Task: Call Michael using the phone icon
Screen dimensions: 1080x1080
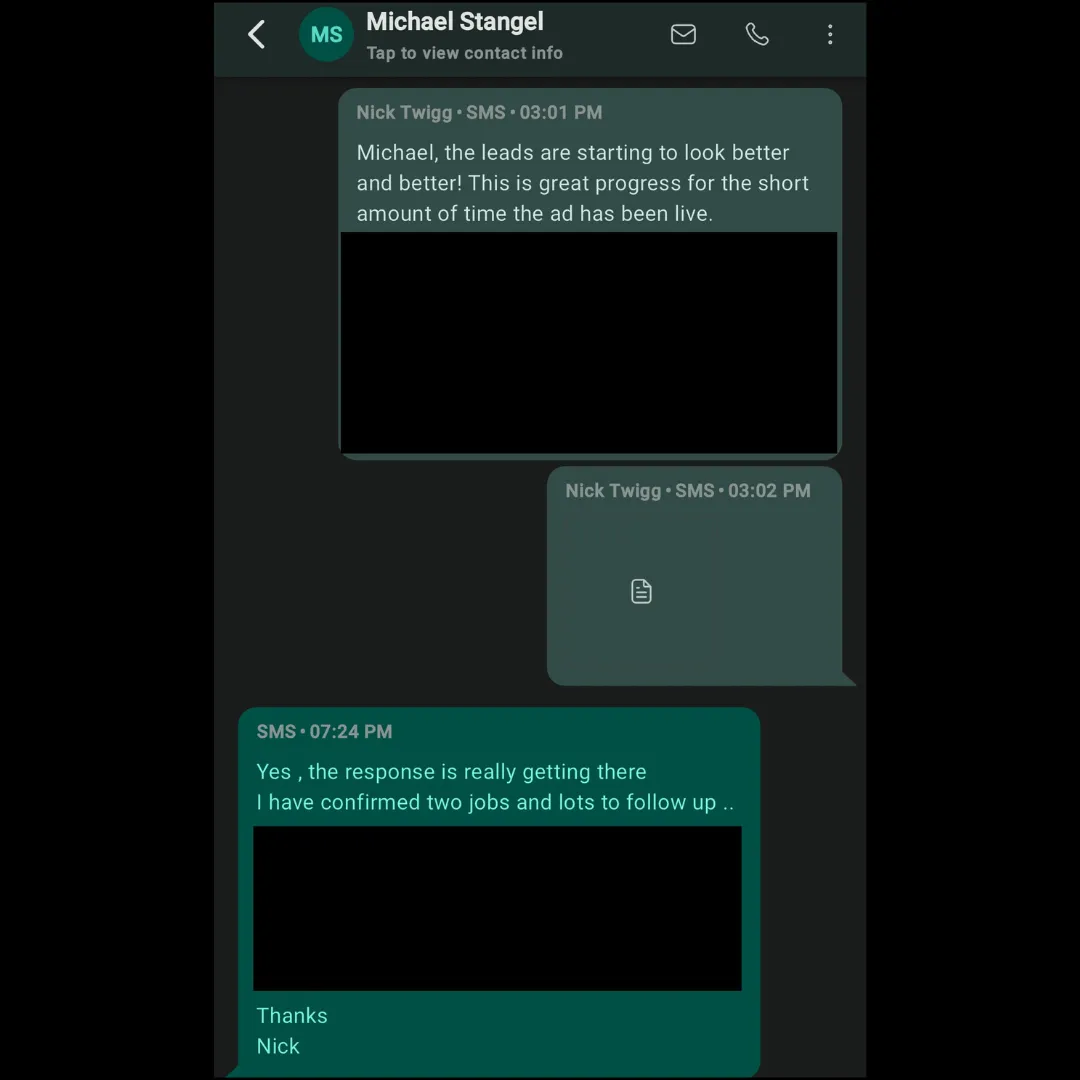Action: pyautogui.click(x=757, y=34)
